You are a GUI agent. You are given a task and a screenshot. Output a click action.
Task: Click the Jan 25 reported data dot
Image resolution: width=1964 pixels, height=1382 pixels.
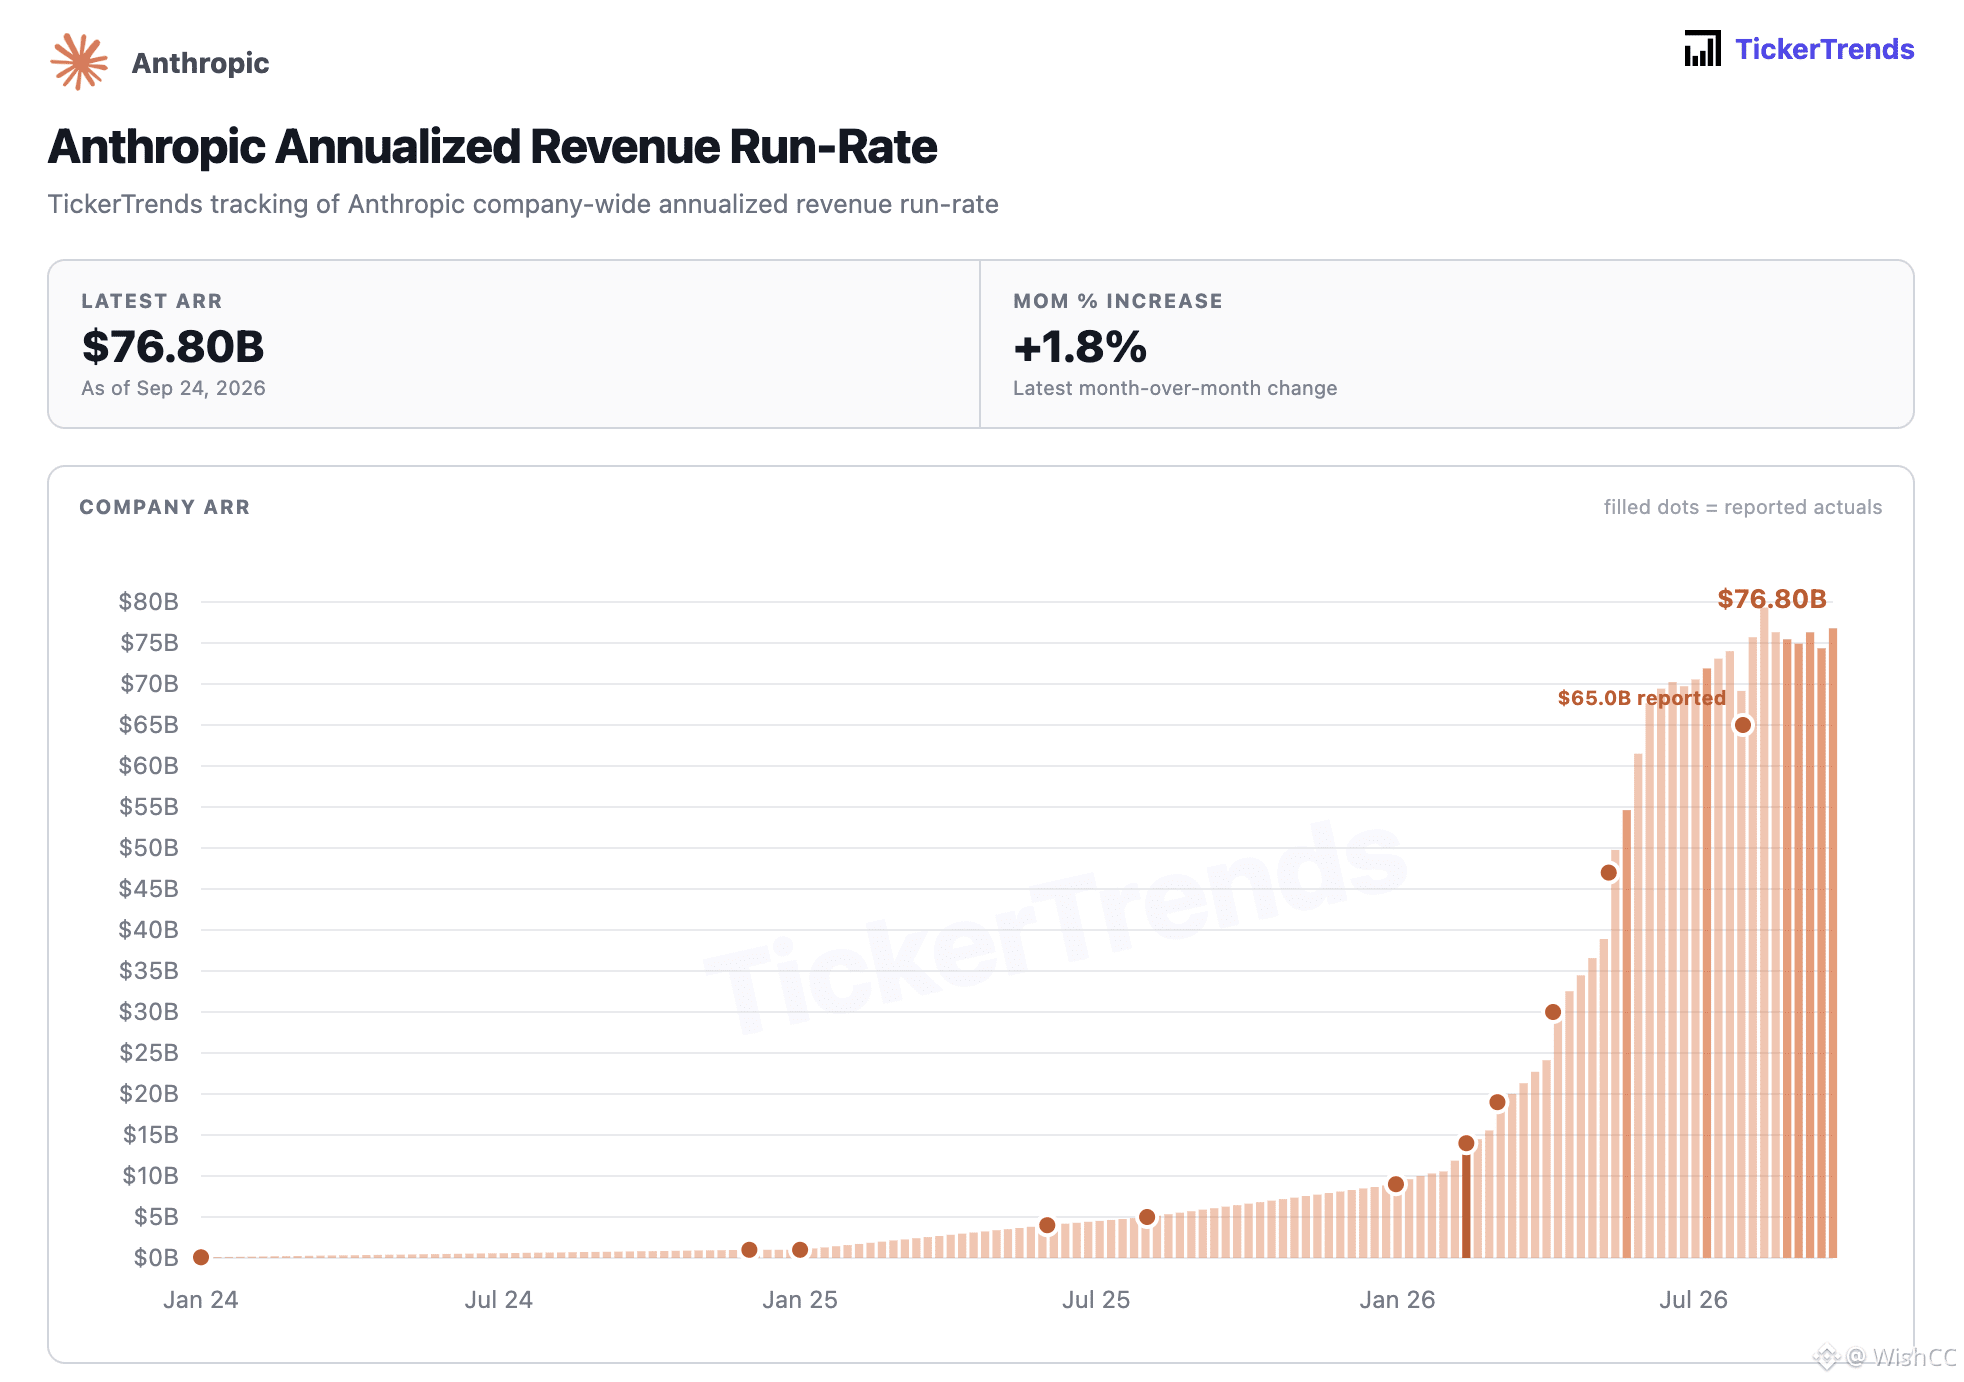click(800, 1250)
